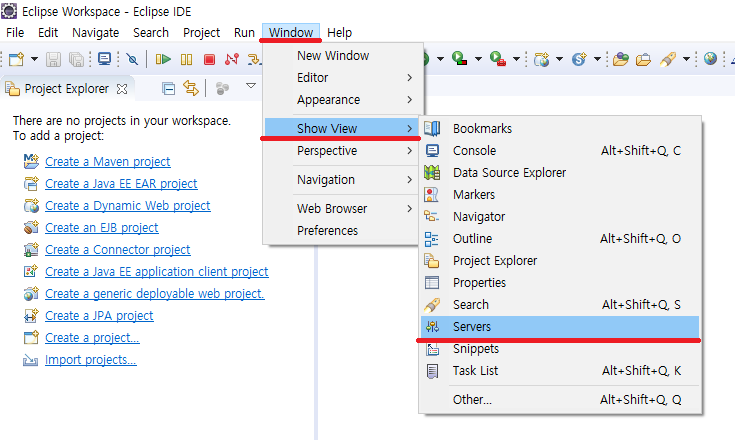Open the Project Explorer View Menu triangle
Screen dimensions: 735x440
(251, 86)
